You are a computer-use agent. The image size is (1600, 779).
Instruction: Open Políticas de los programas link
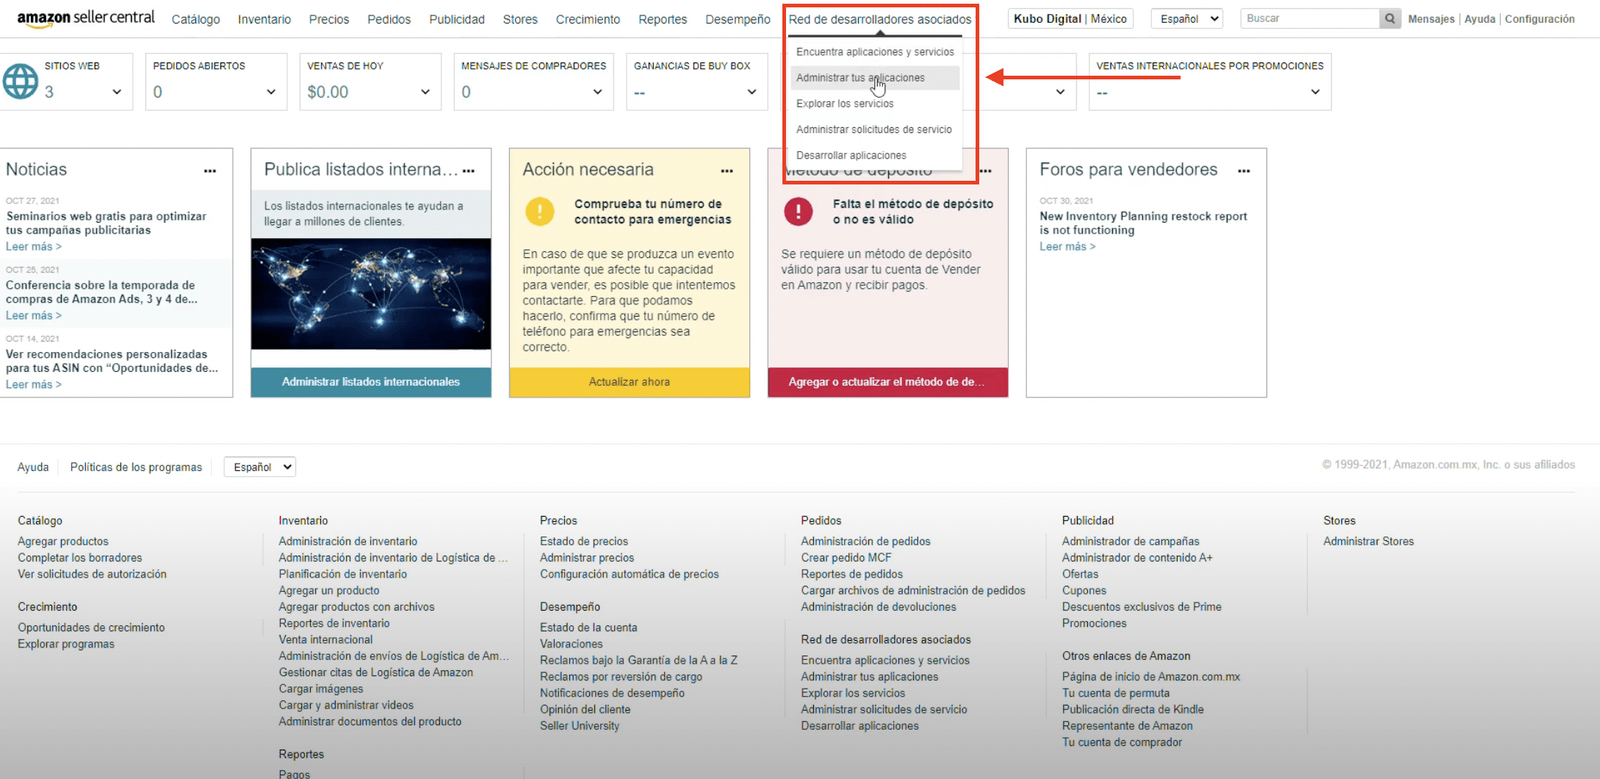pyautogui.click(x=136, y=467)
